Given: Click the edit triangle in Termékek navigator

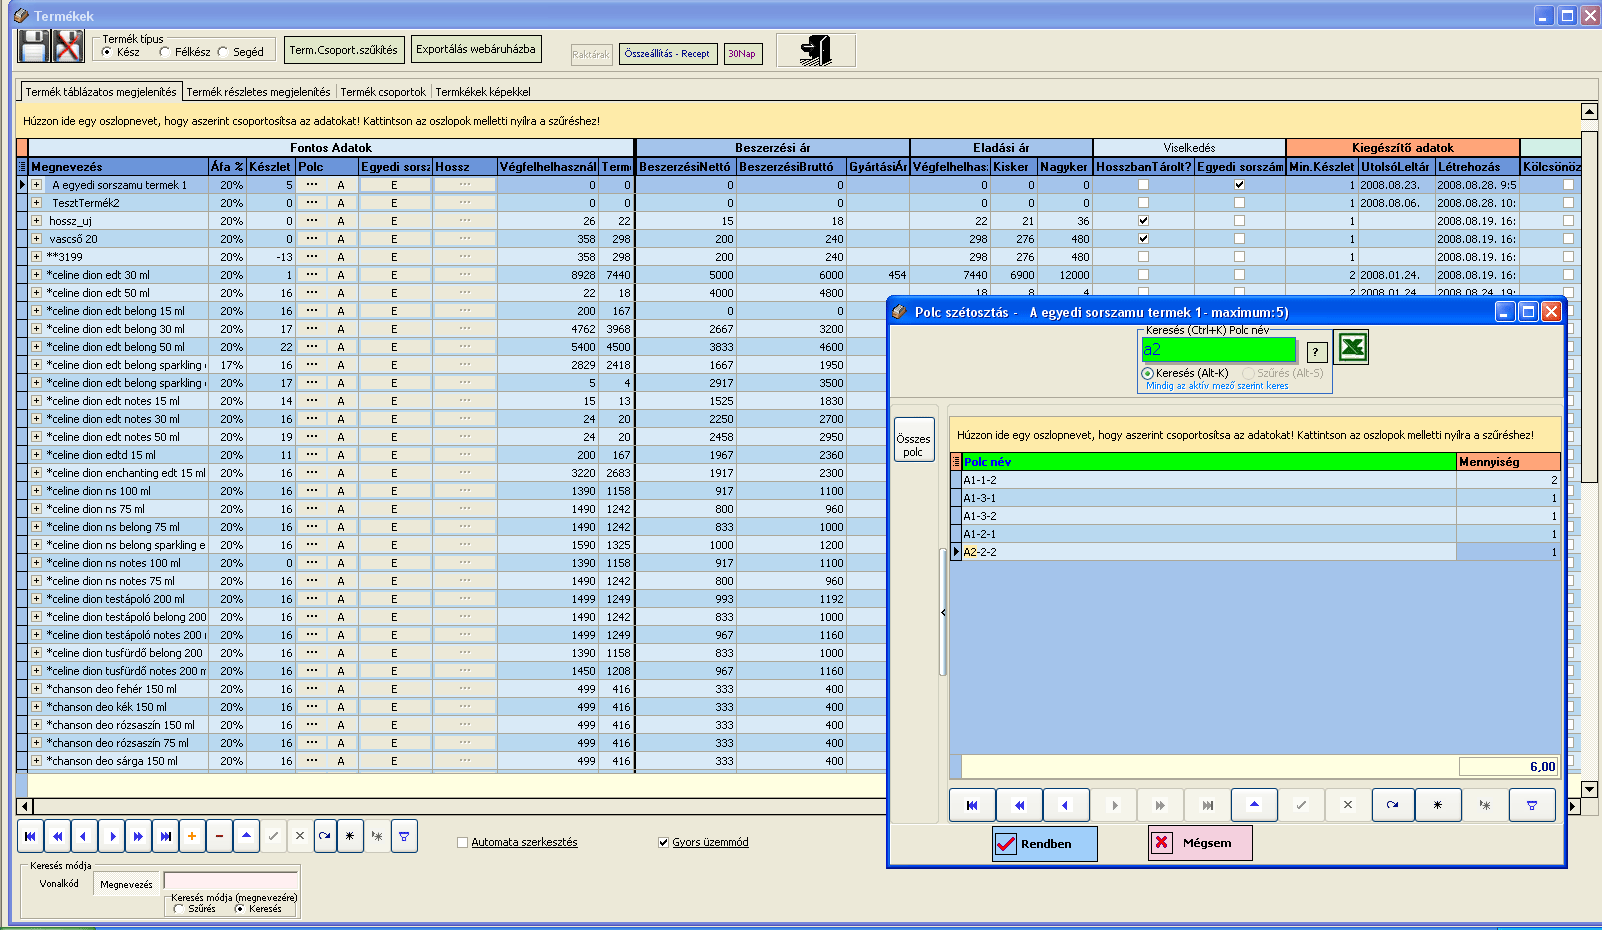Looking at the screenshot, I should 246,836.
